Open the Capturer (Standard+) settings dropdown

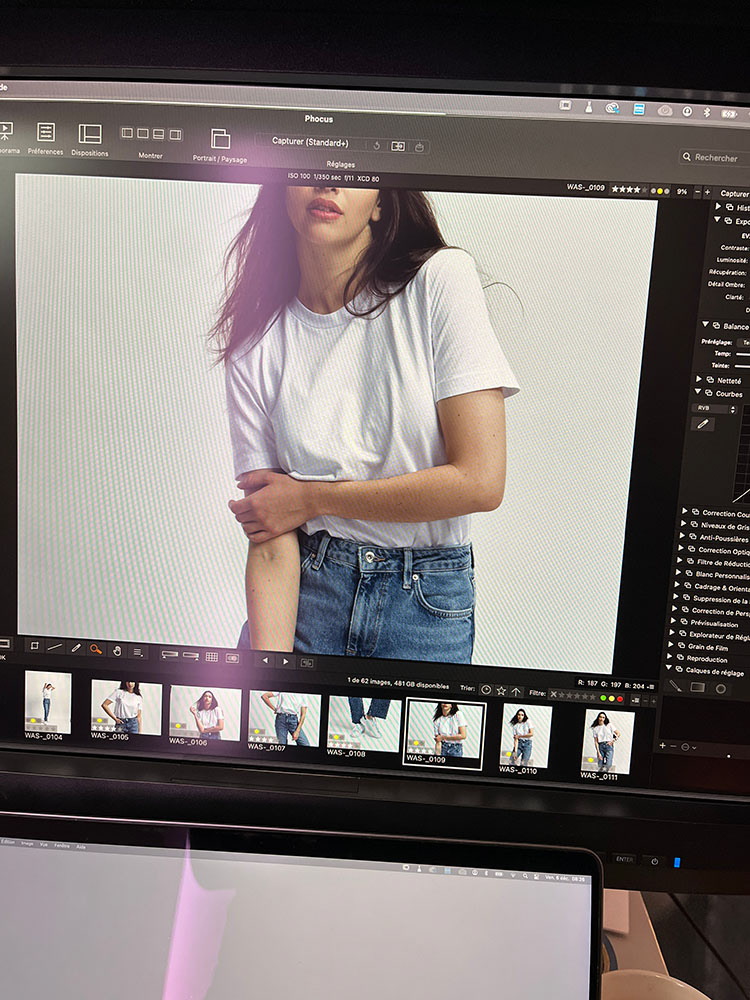click(312, 142)
